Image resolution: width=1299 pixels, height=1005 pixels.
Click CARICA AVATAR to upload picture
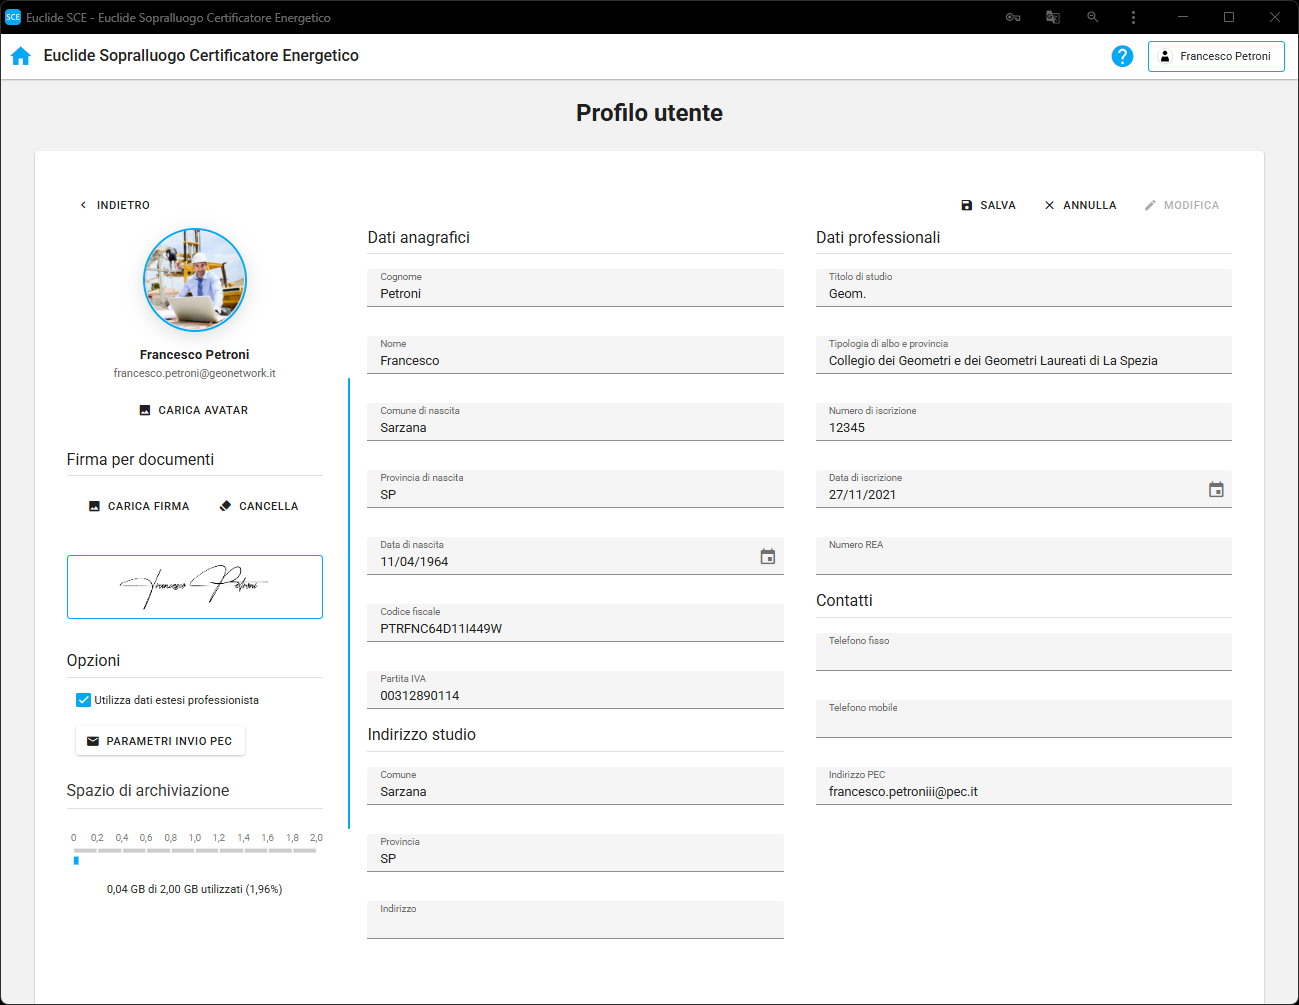(194, 410)
